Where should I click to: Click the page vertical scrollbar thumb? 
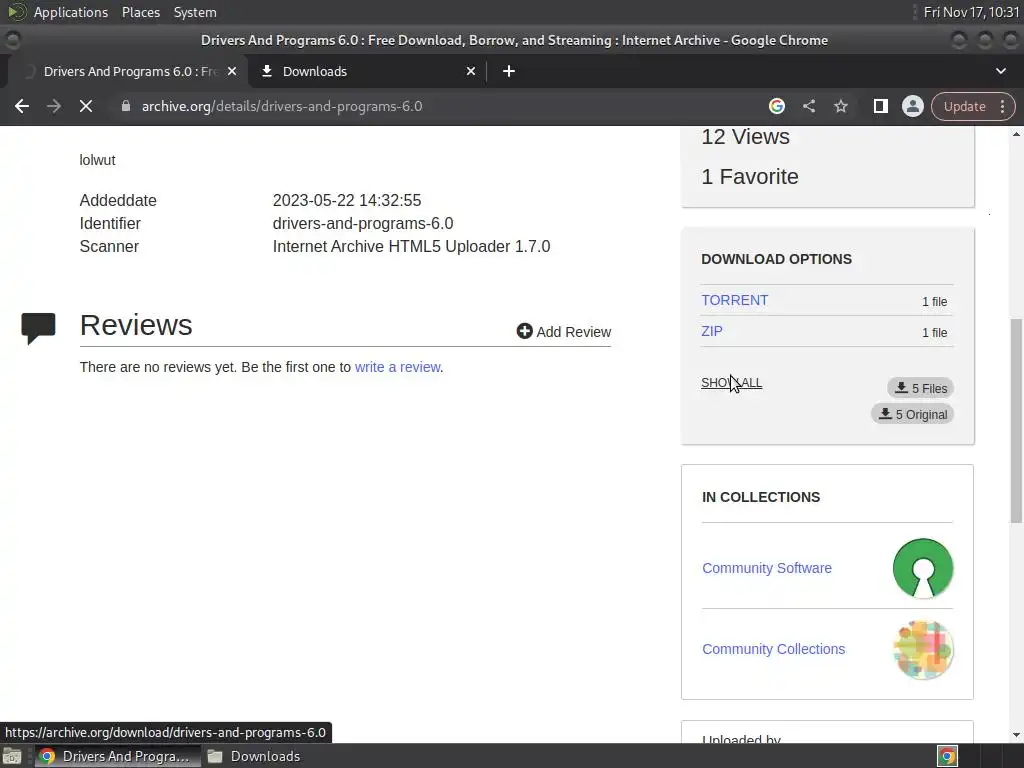(x=1016, y=421)
